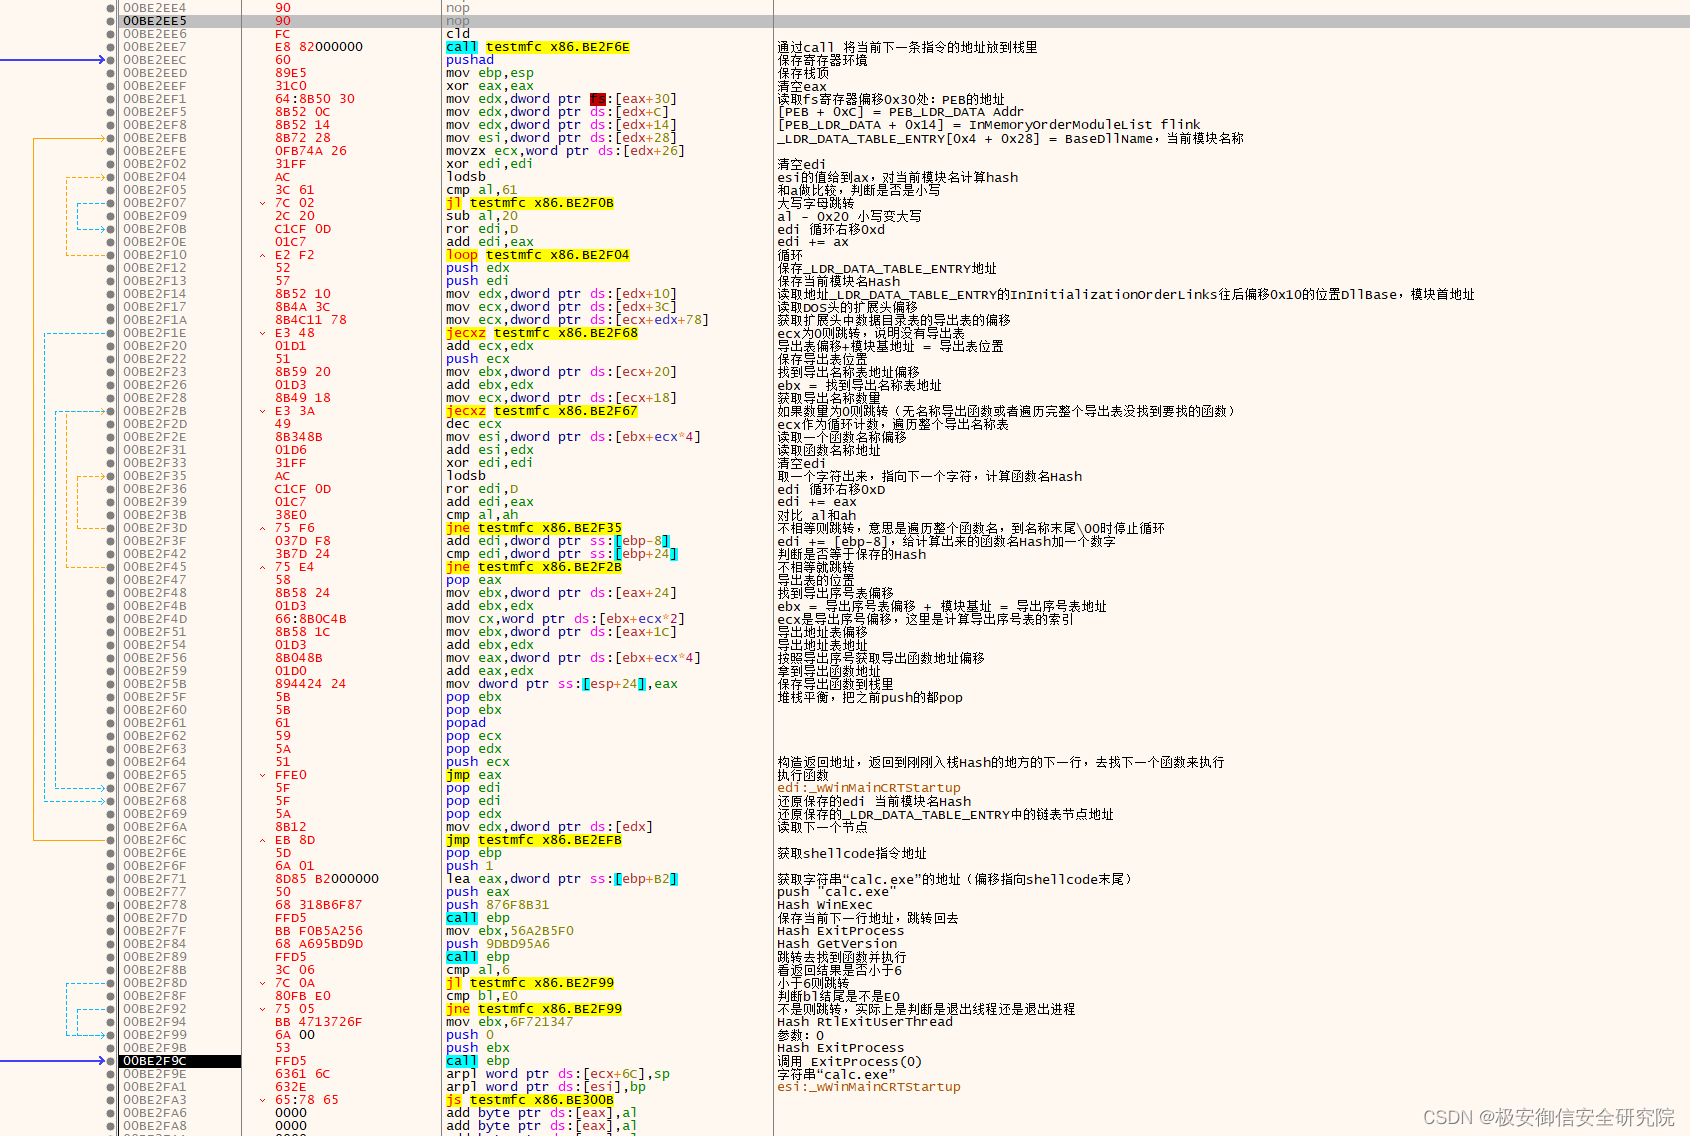Expand the jump arrow before jne testmfc x86.BE2F35
The height and width of the screenshot is (1136, 1690).
[262, 527]
